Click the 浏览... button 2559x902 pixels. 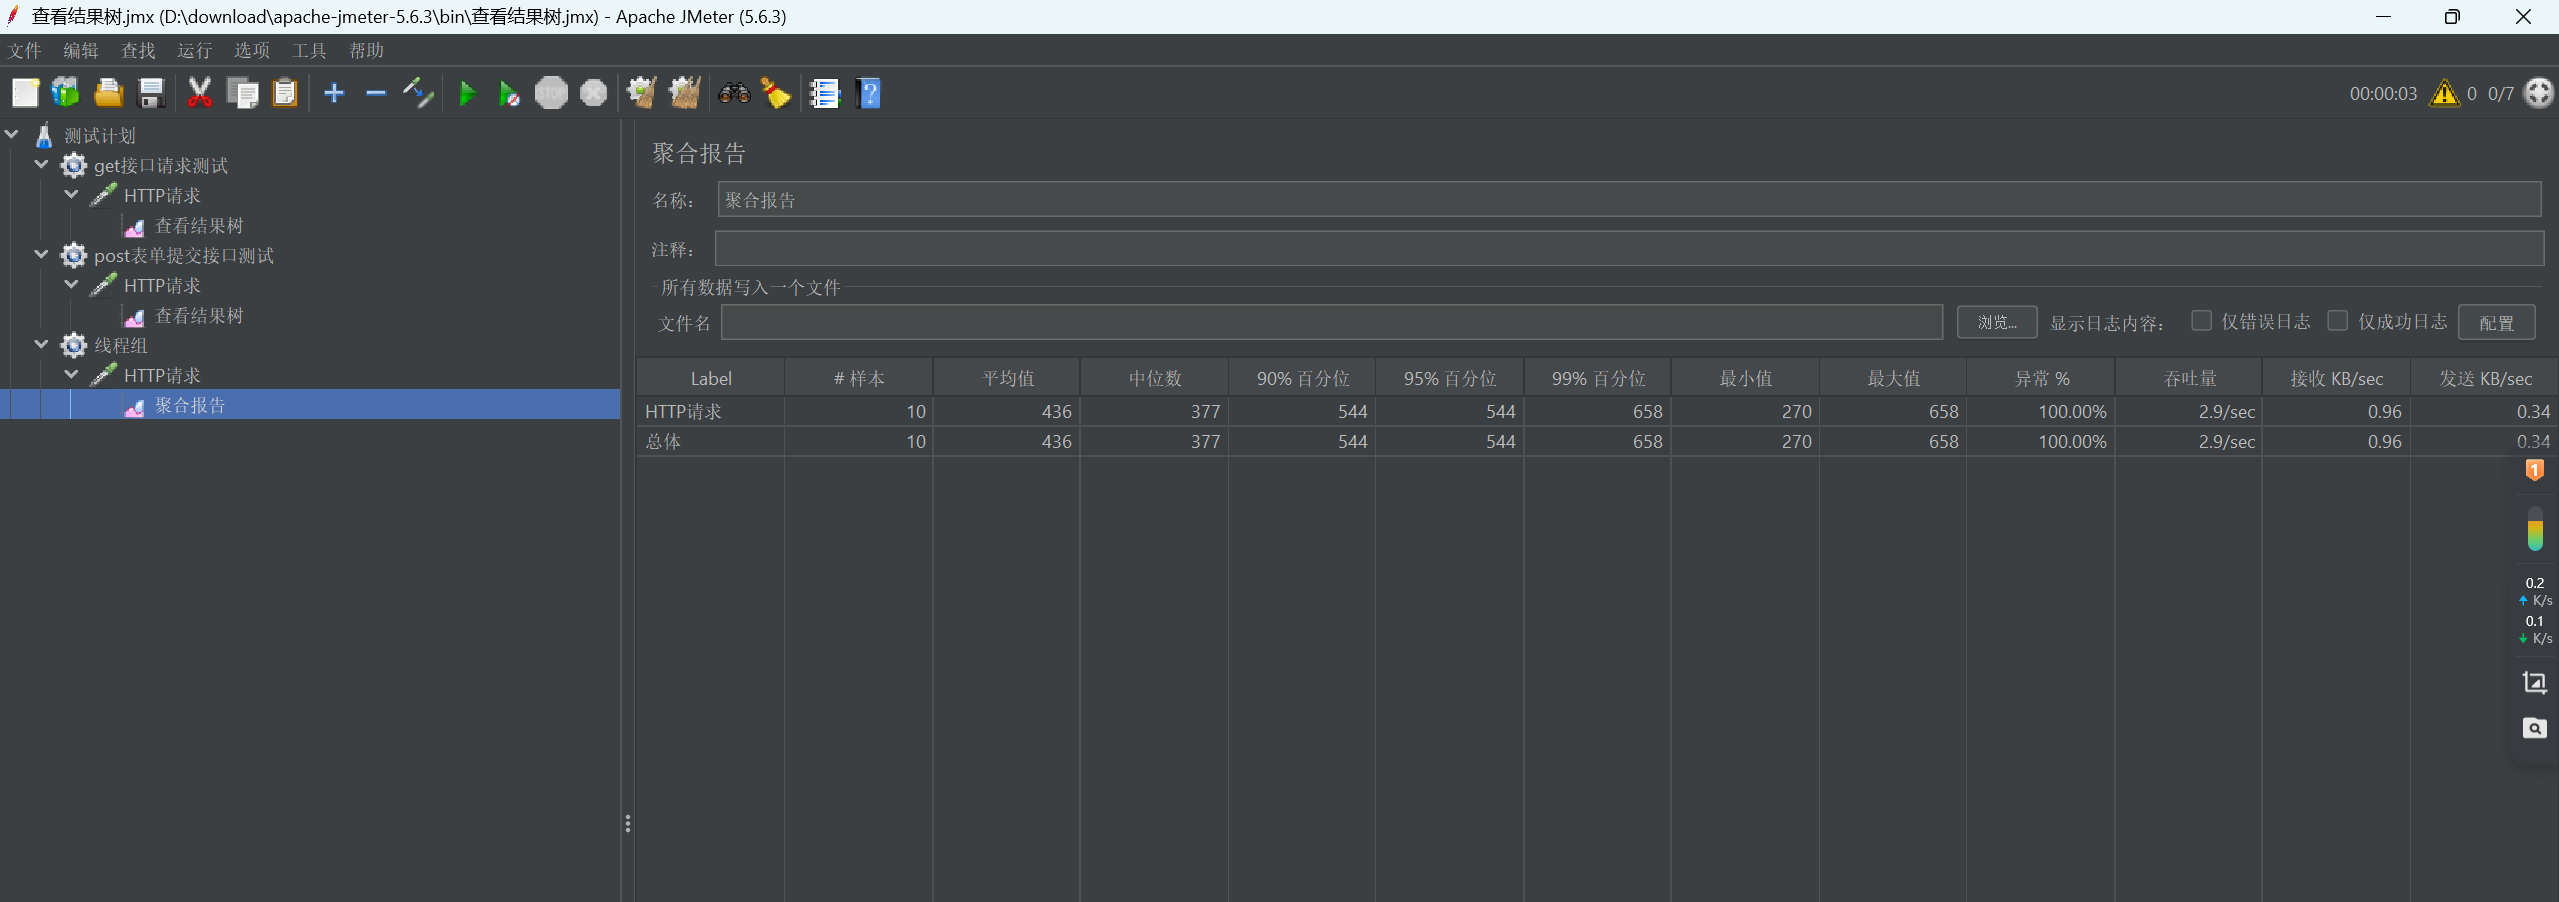click(x=1997, y=322)
